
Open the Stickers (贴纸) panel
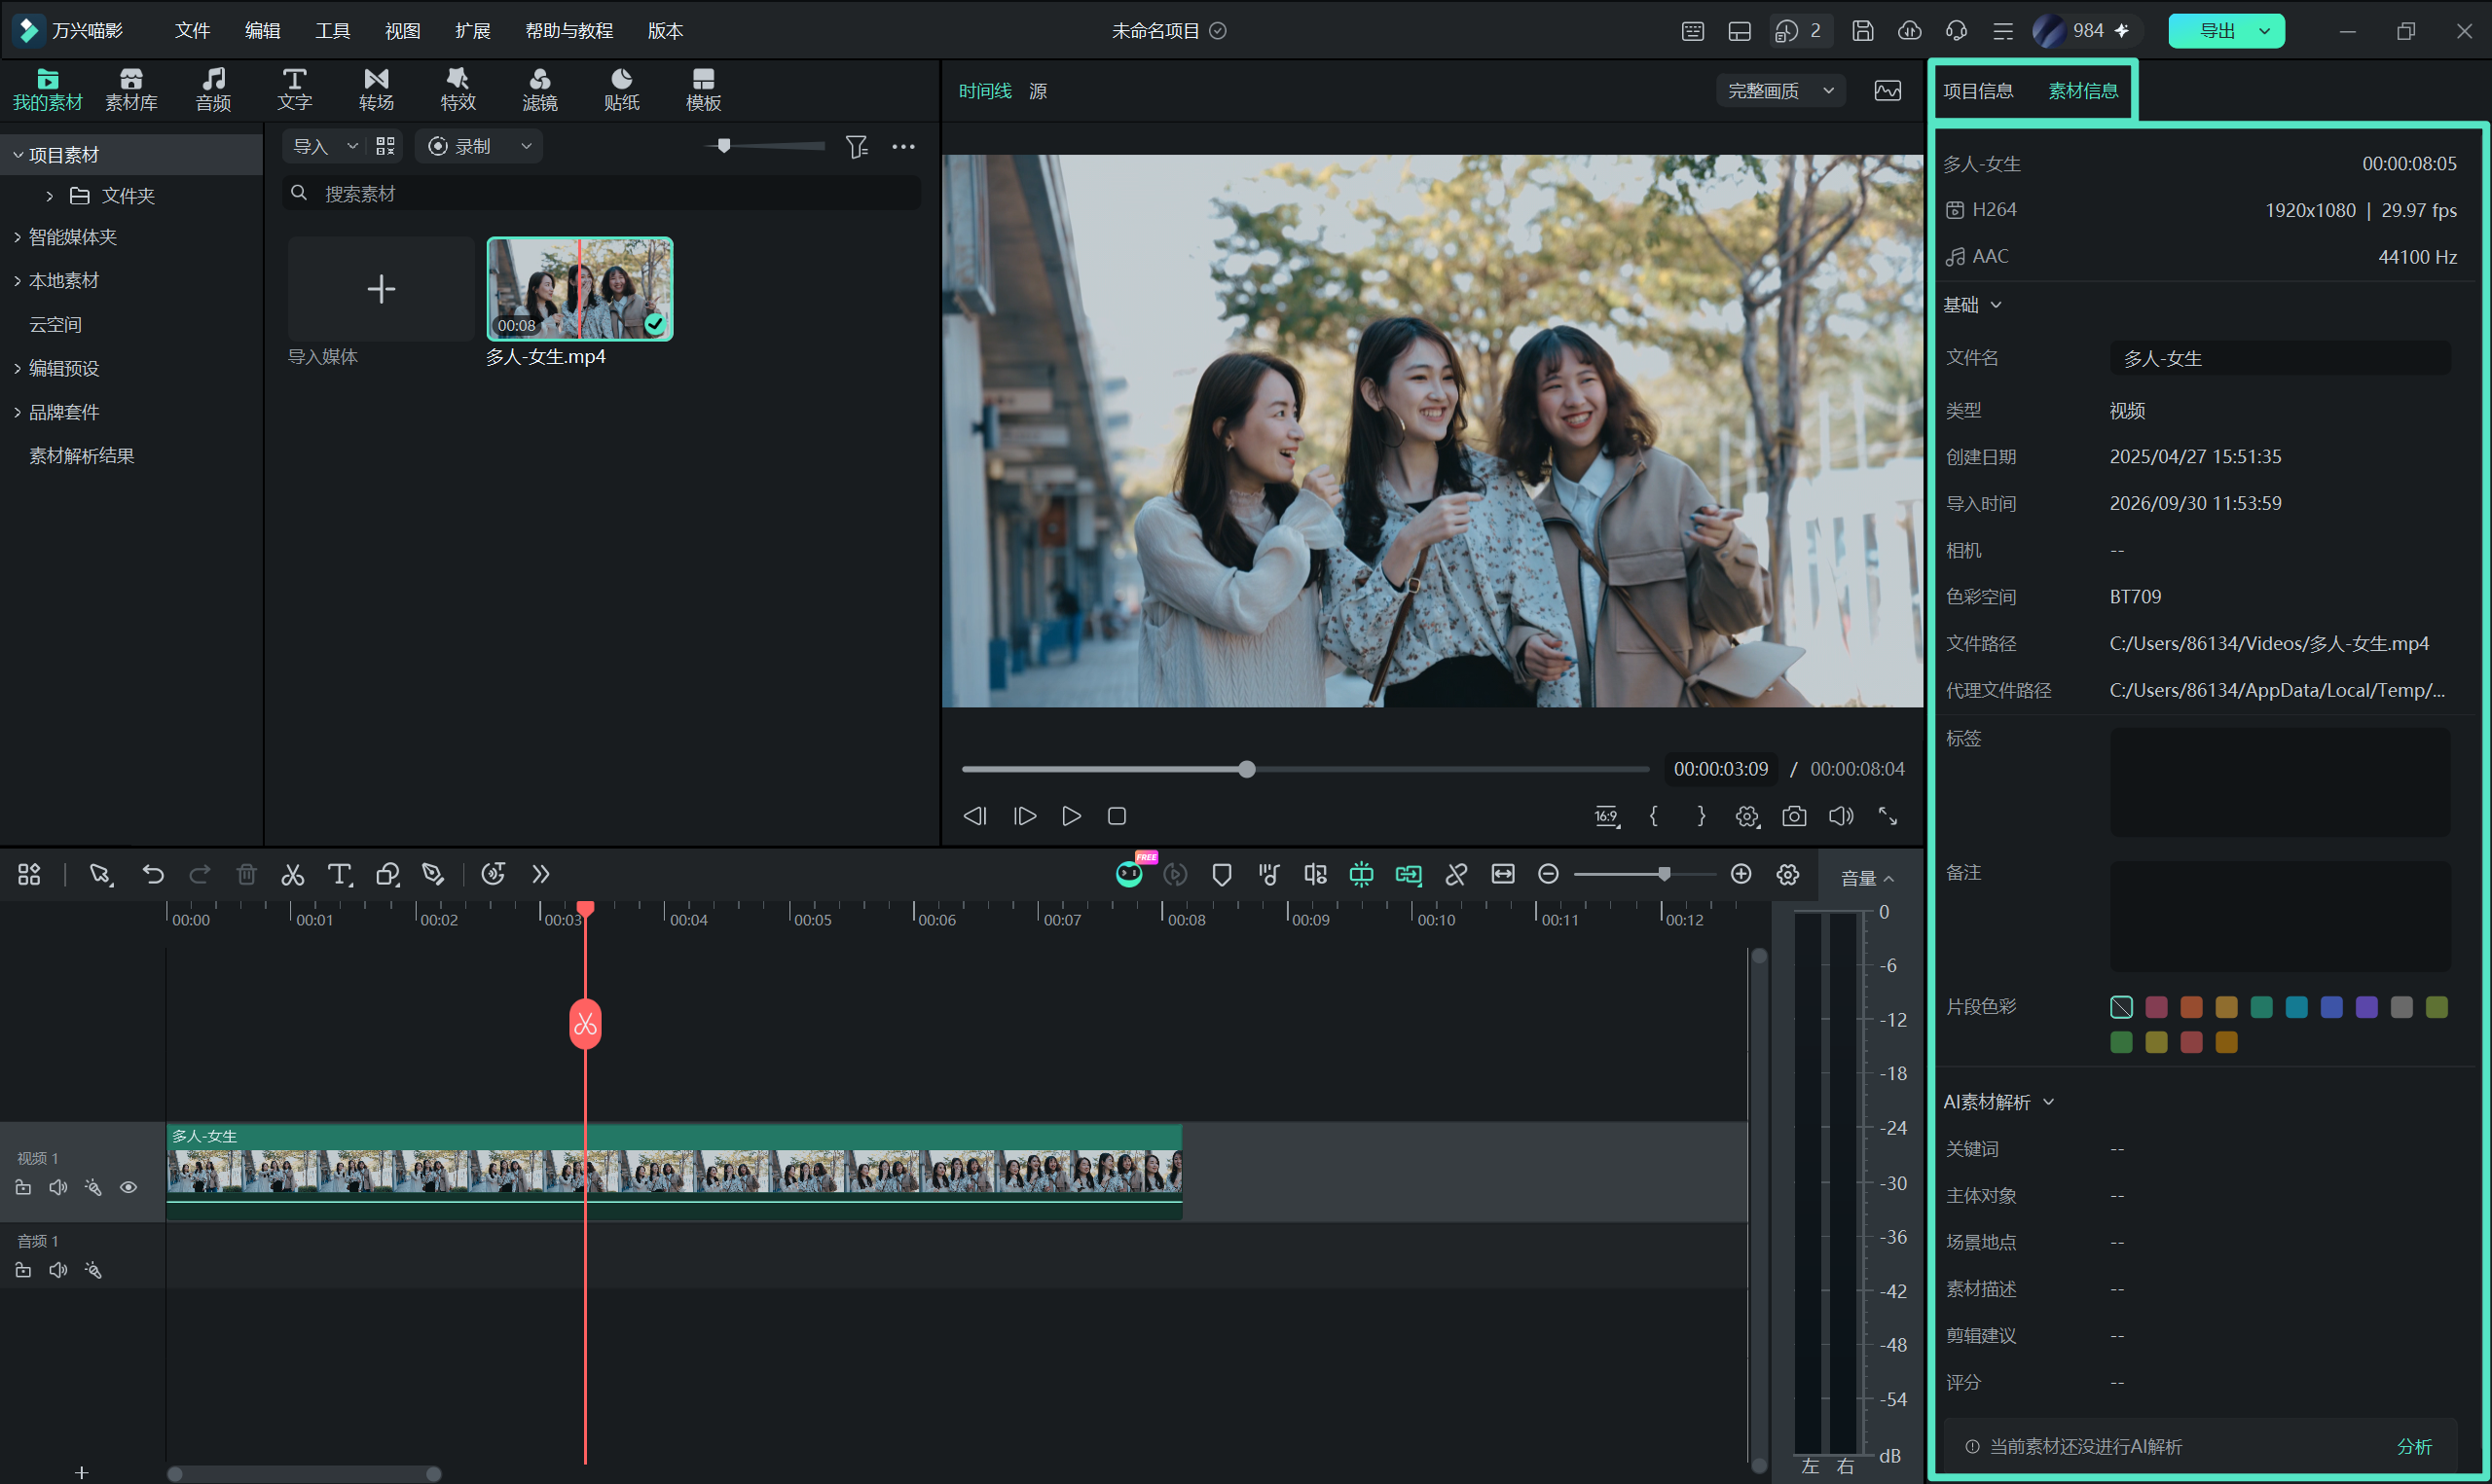point(621,90)
